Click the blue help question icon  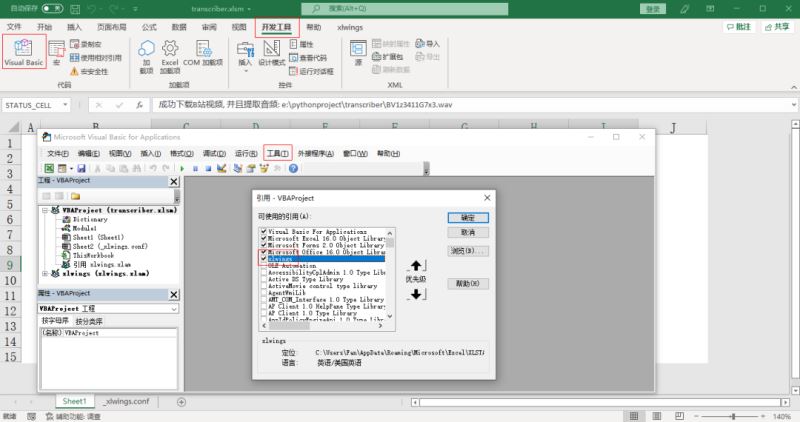pyautogui.click(x=293, y=168)
